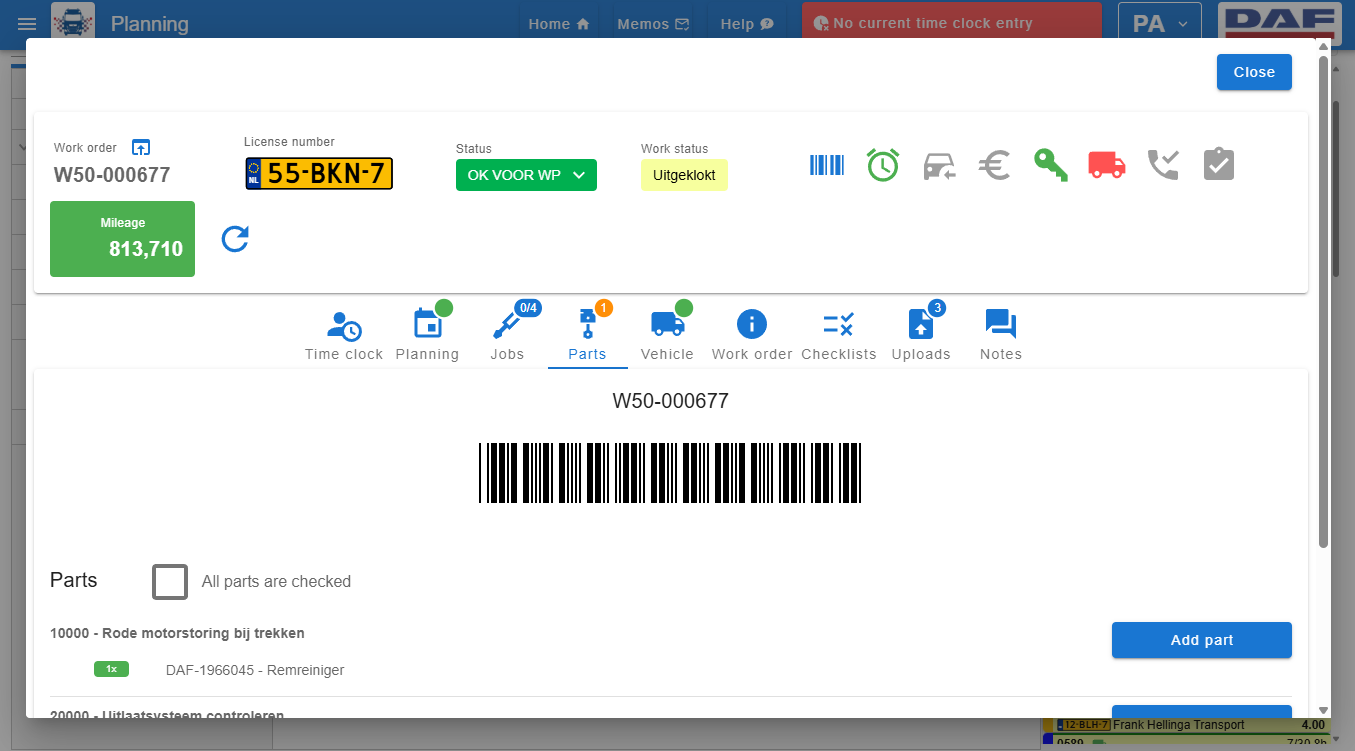
Task: Open the Jobs tab
Action: (507, 336)
